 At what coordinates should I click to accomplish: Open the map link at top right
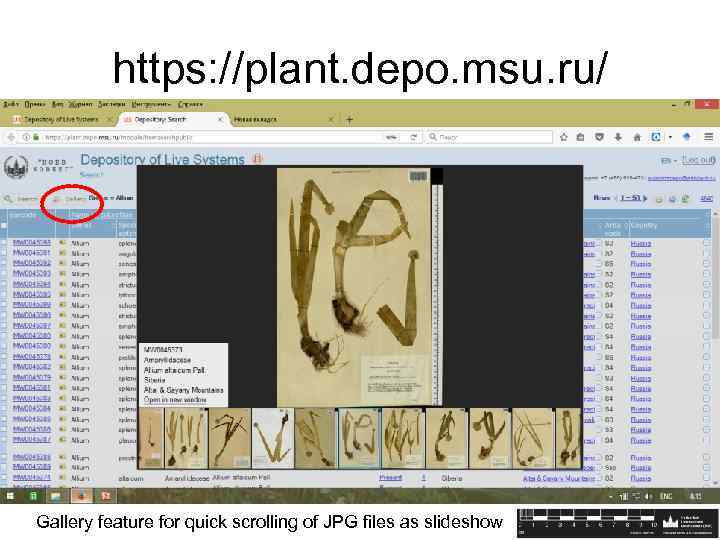pyautogui.click(x=706, y=199)
